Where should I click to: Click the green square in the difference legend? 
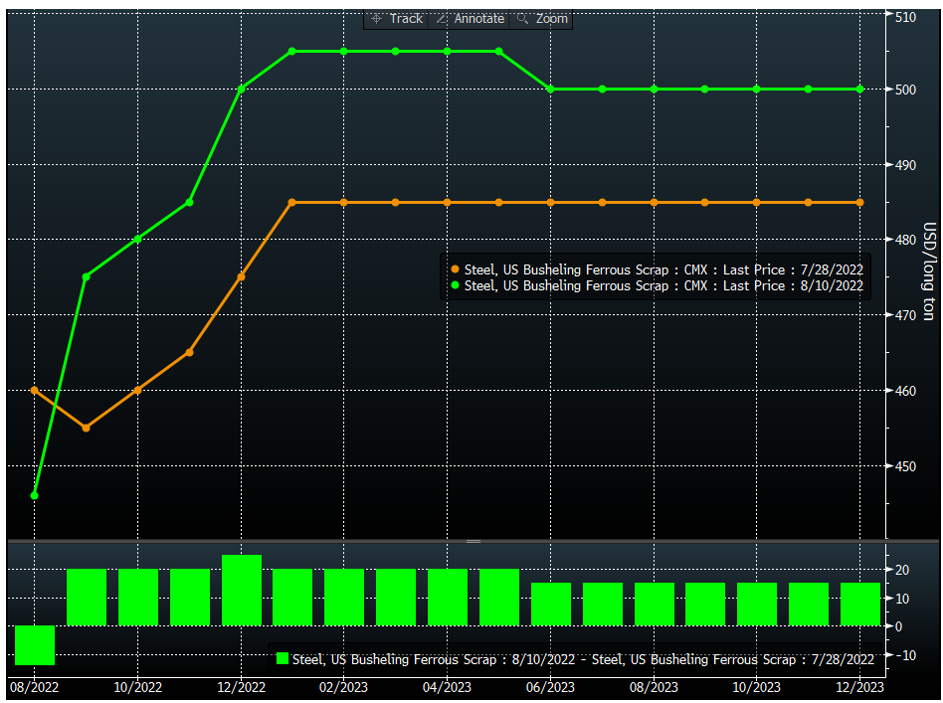click(282, 659)
